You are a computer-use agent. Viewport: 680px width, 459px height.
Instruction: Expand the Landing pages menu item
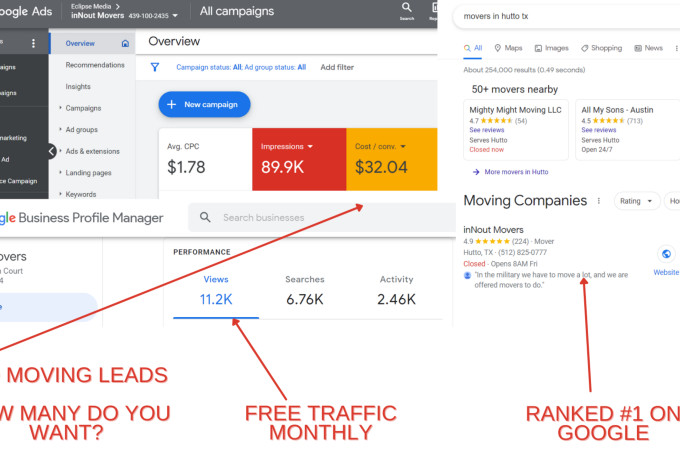61,172
